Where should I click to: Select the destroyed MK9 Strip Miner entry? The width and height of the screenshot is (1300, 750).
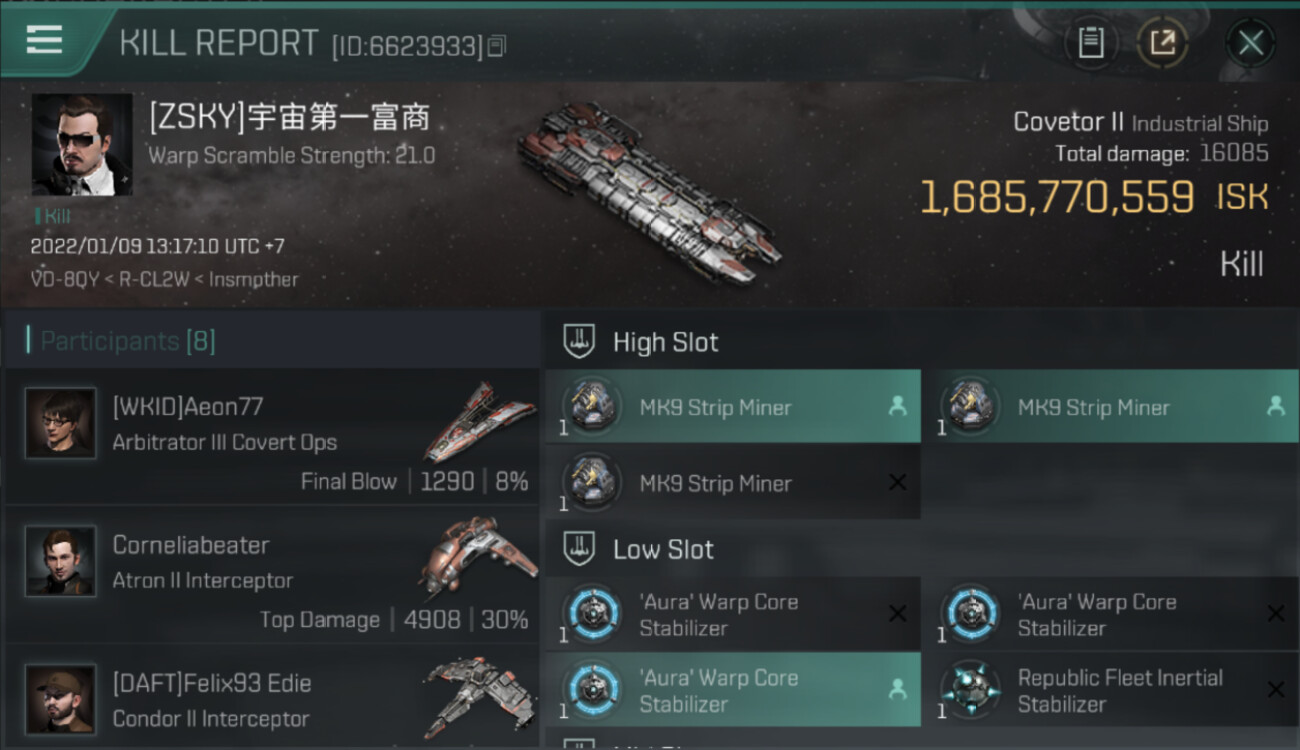[x=733, y=483]
